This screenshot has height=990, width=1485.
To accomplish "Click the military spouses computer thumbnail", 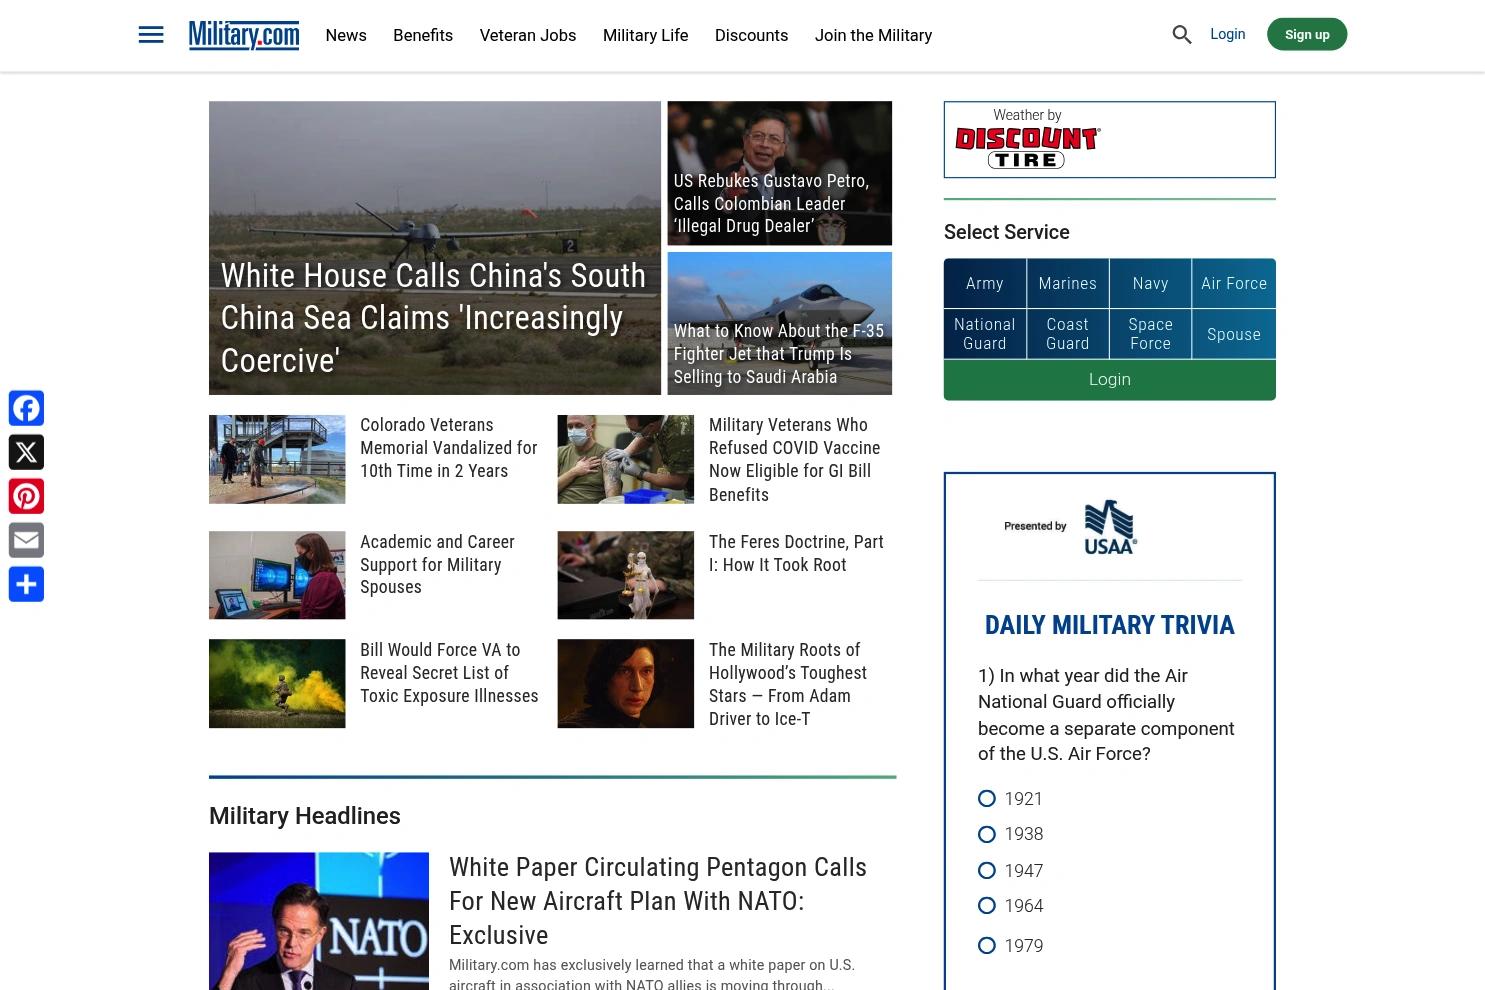I will (x=277, y=575).
